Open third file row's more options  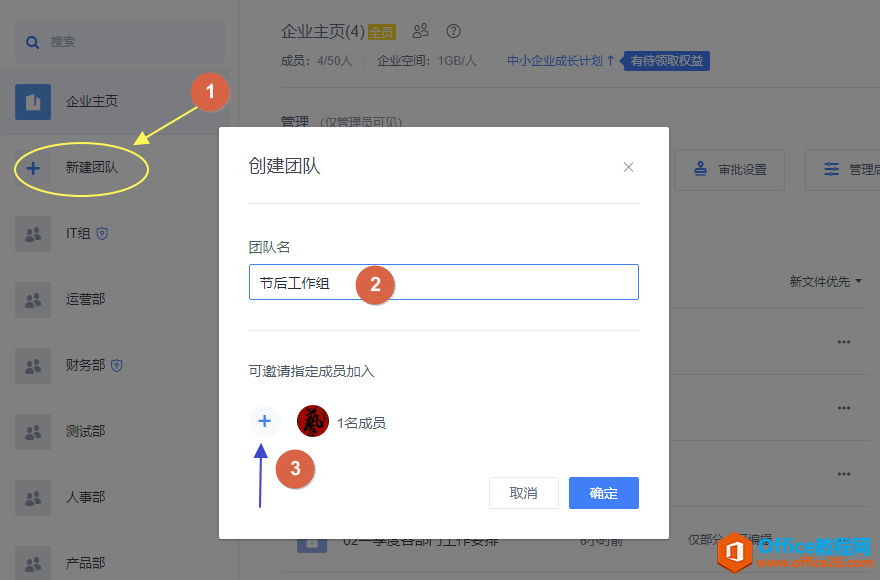(844, 474)
